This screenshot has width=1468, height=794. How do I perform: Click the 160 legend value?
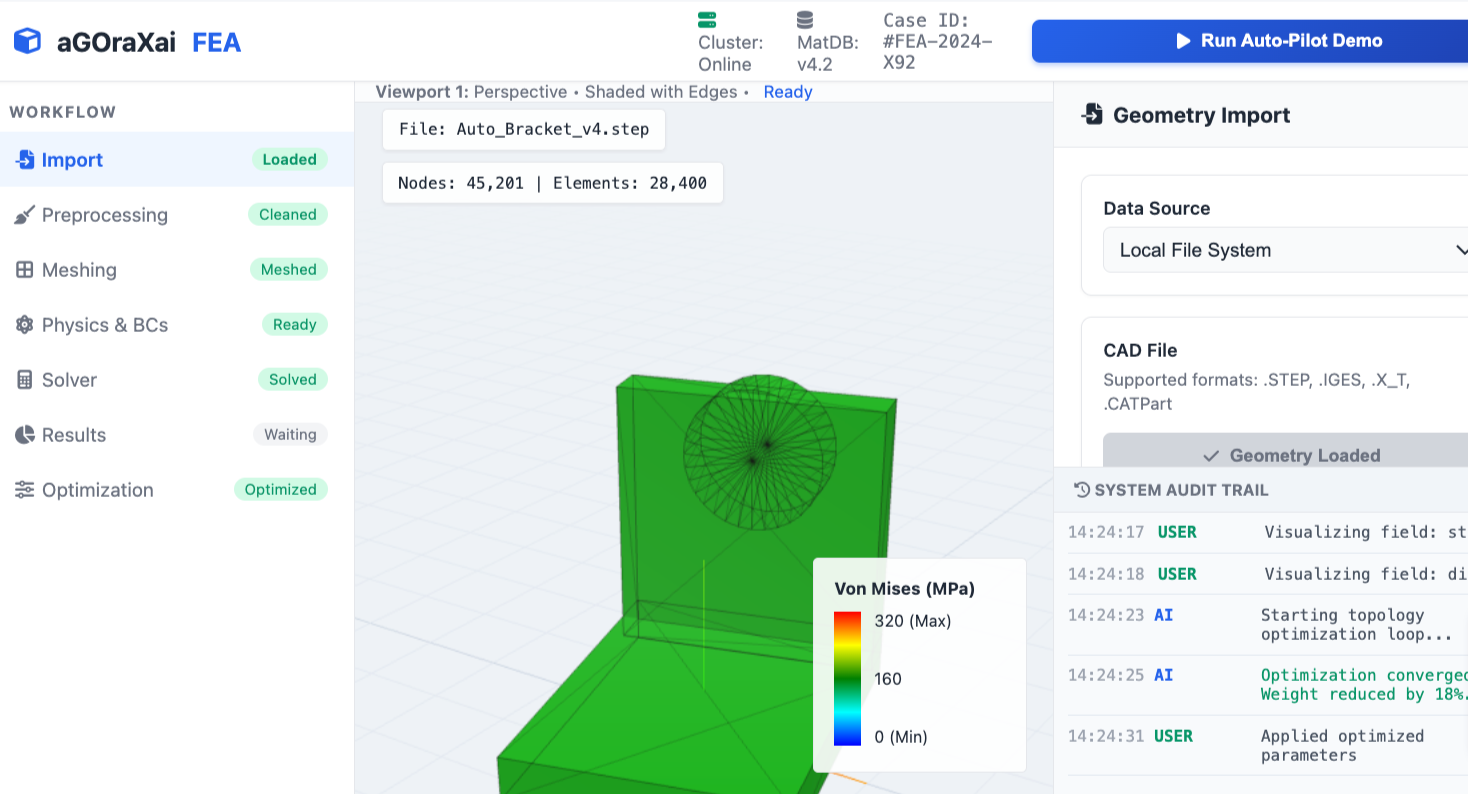[x=888, y=679]
